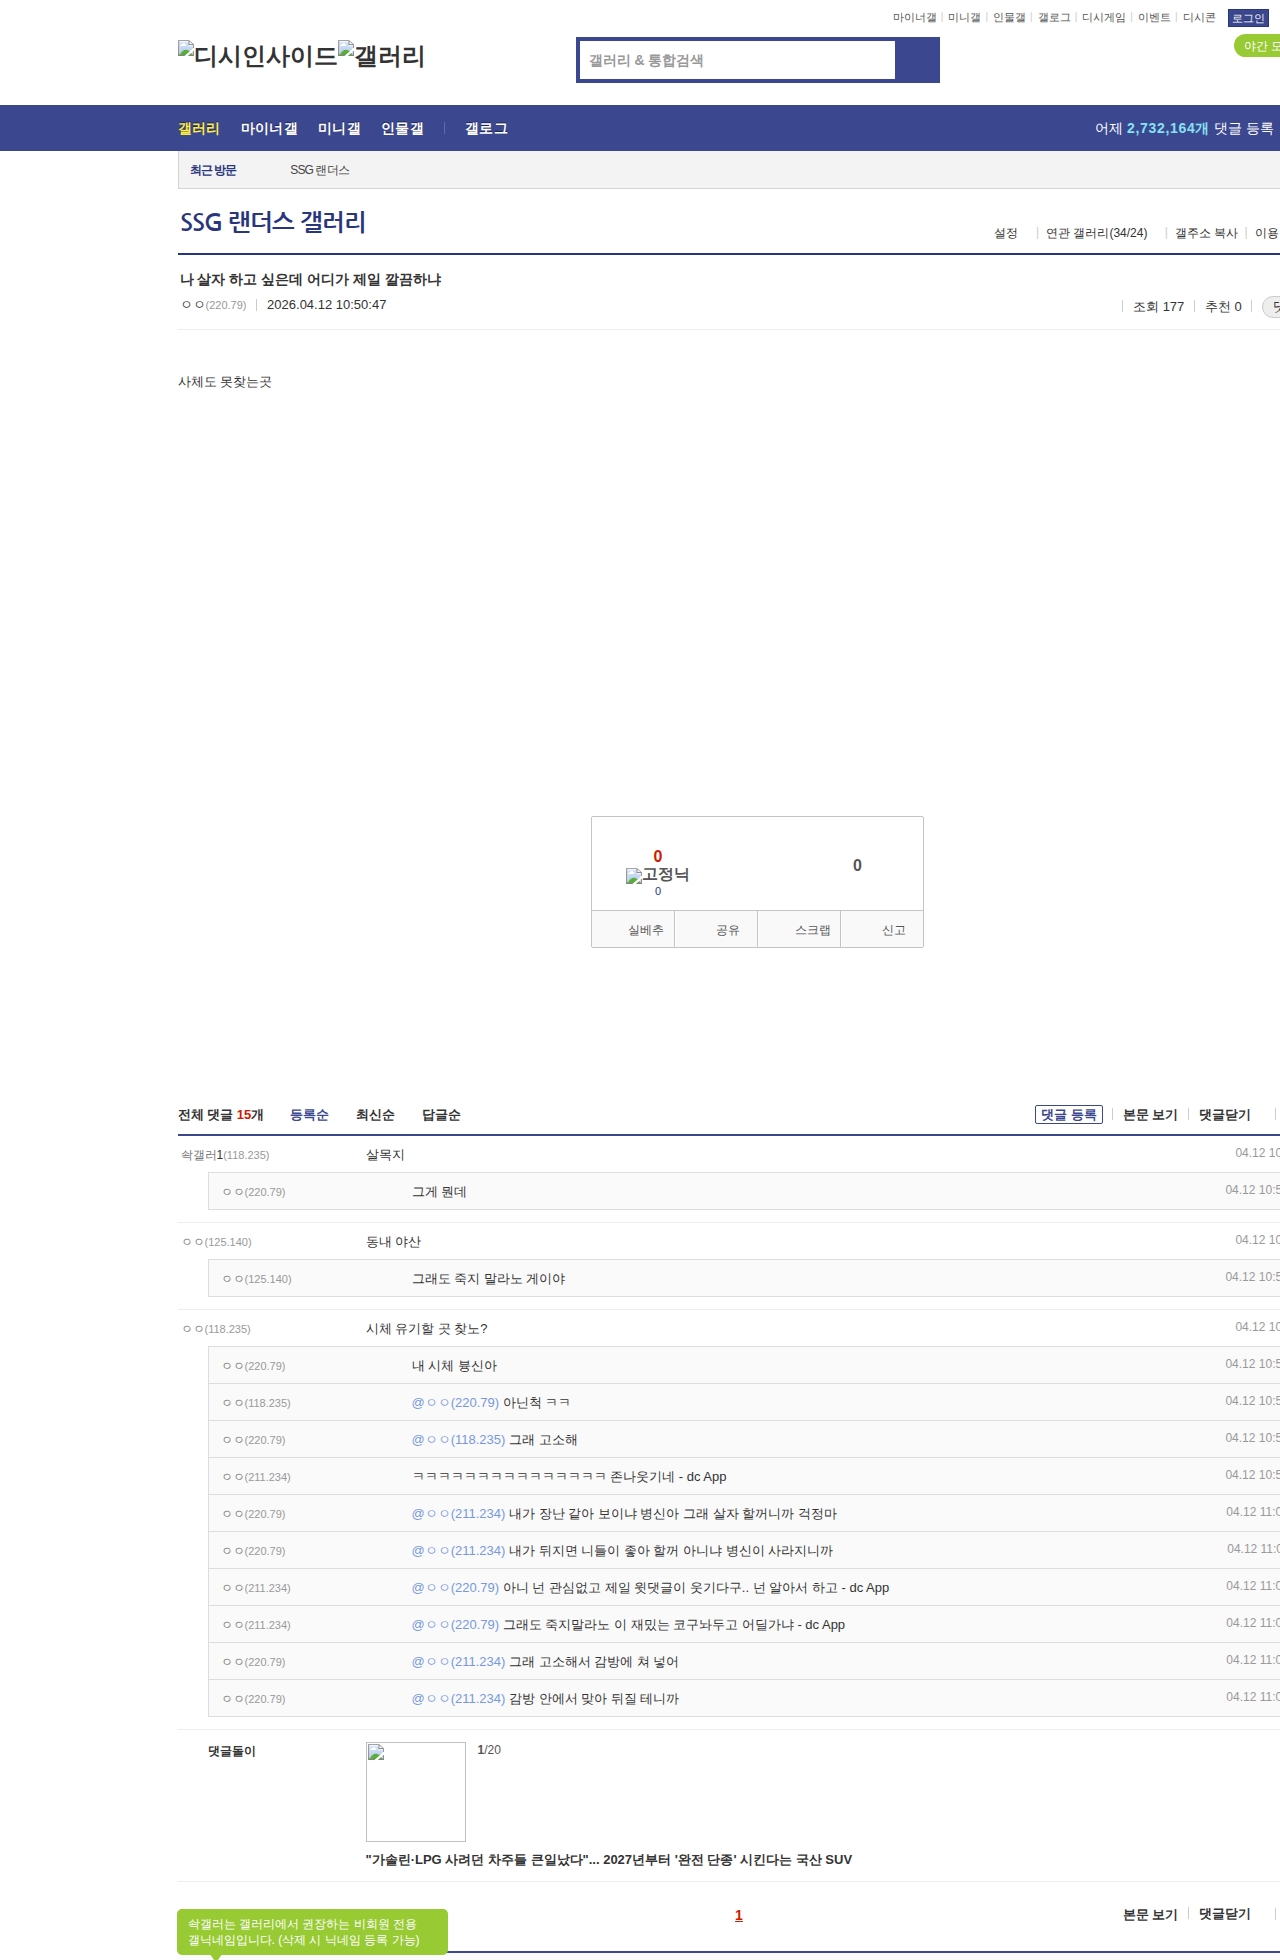Click the reply text '그게 뭔데'
Viewport: 1280px width, 1960px height.
coord(439,1192)
